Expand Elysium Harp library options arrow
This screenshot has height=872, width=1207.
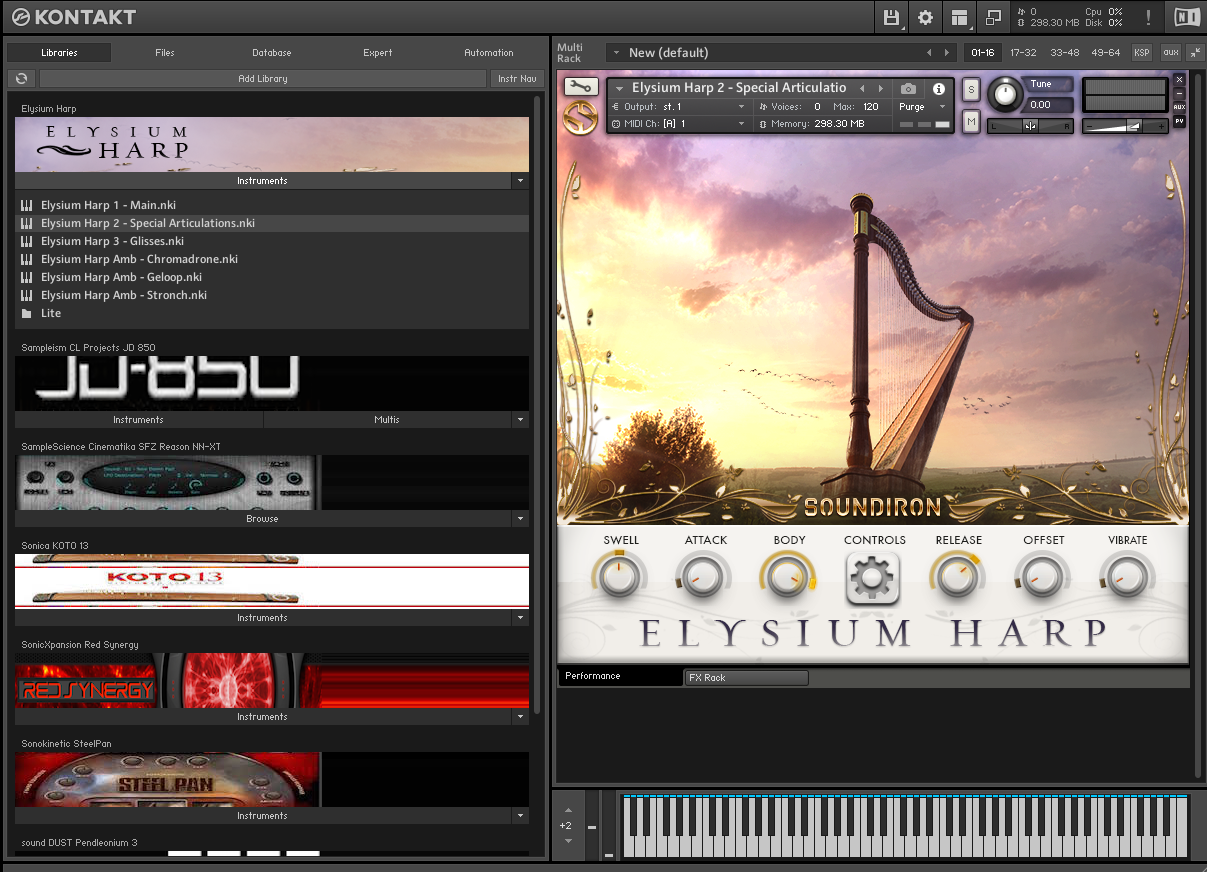coord(520,181)
